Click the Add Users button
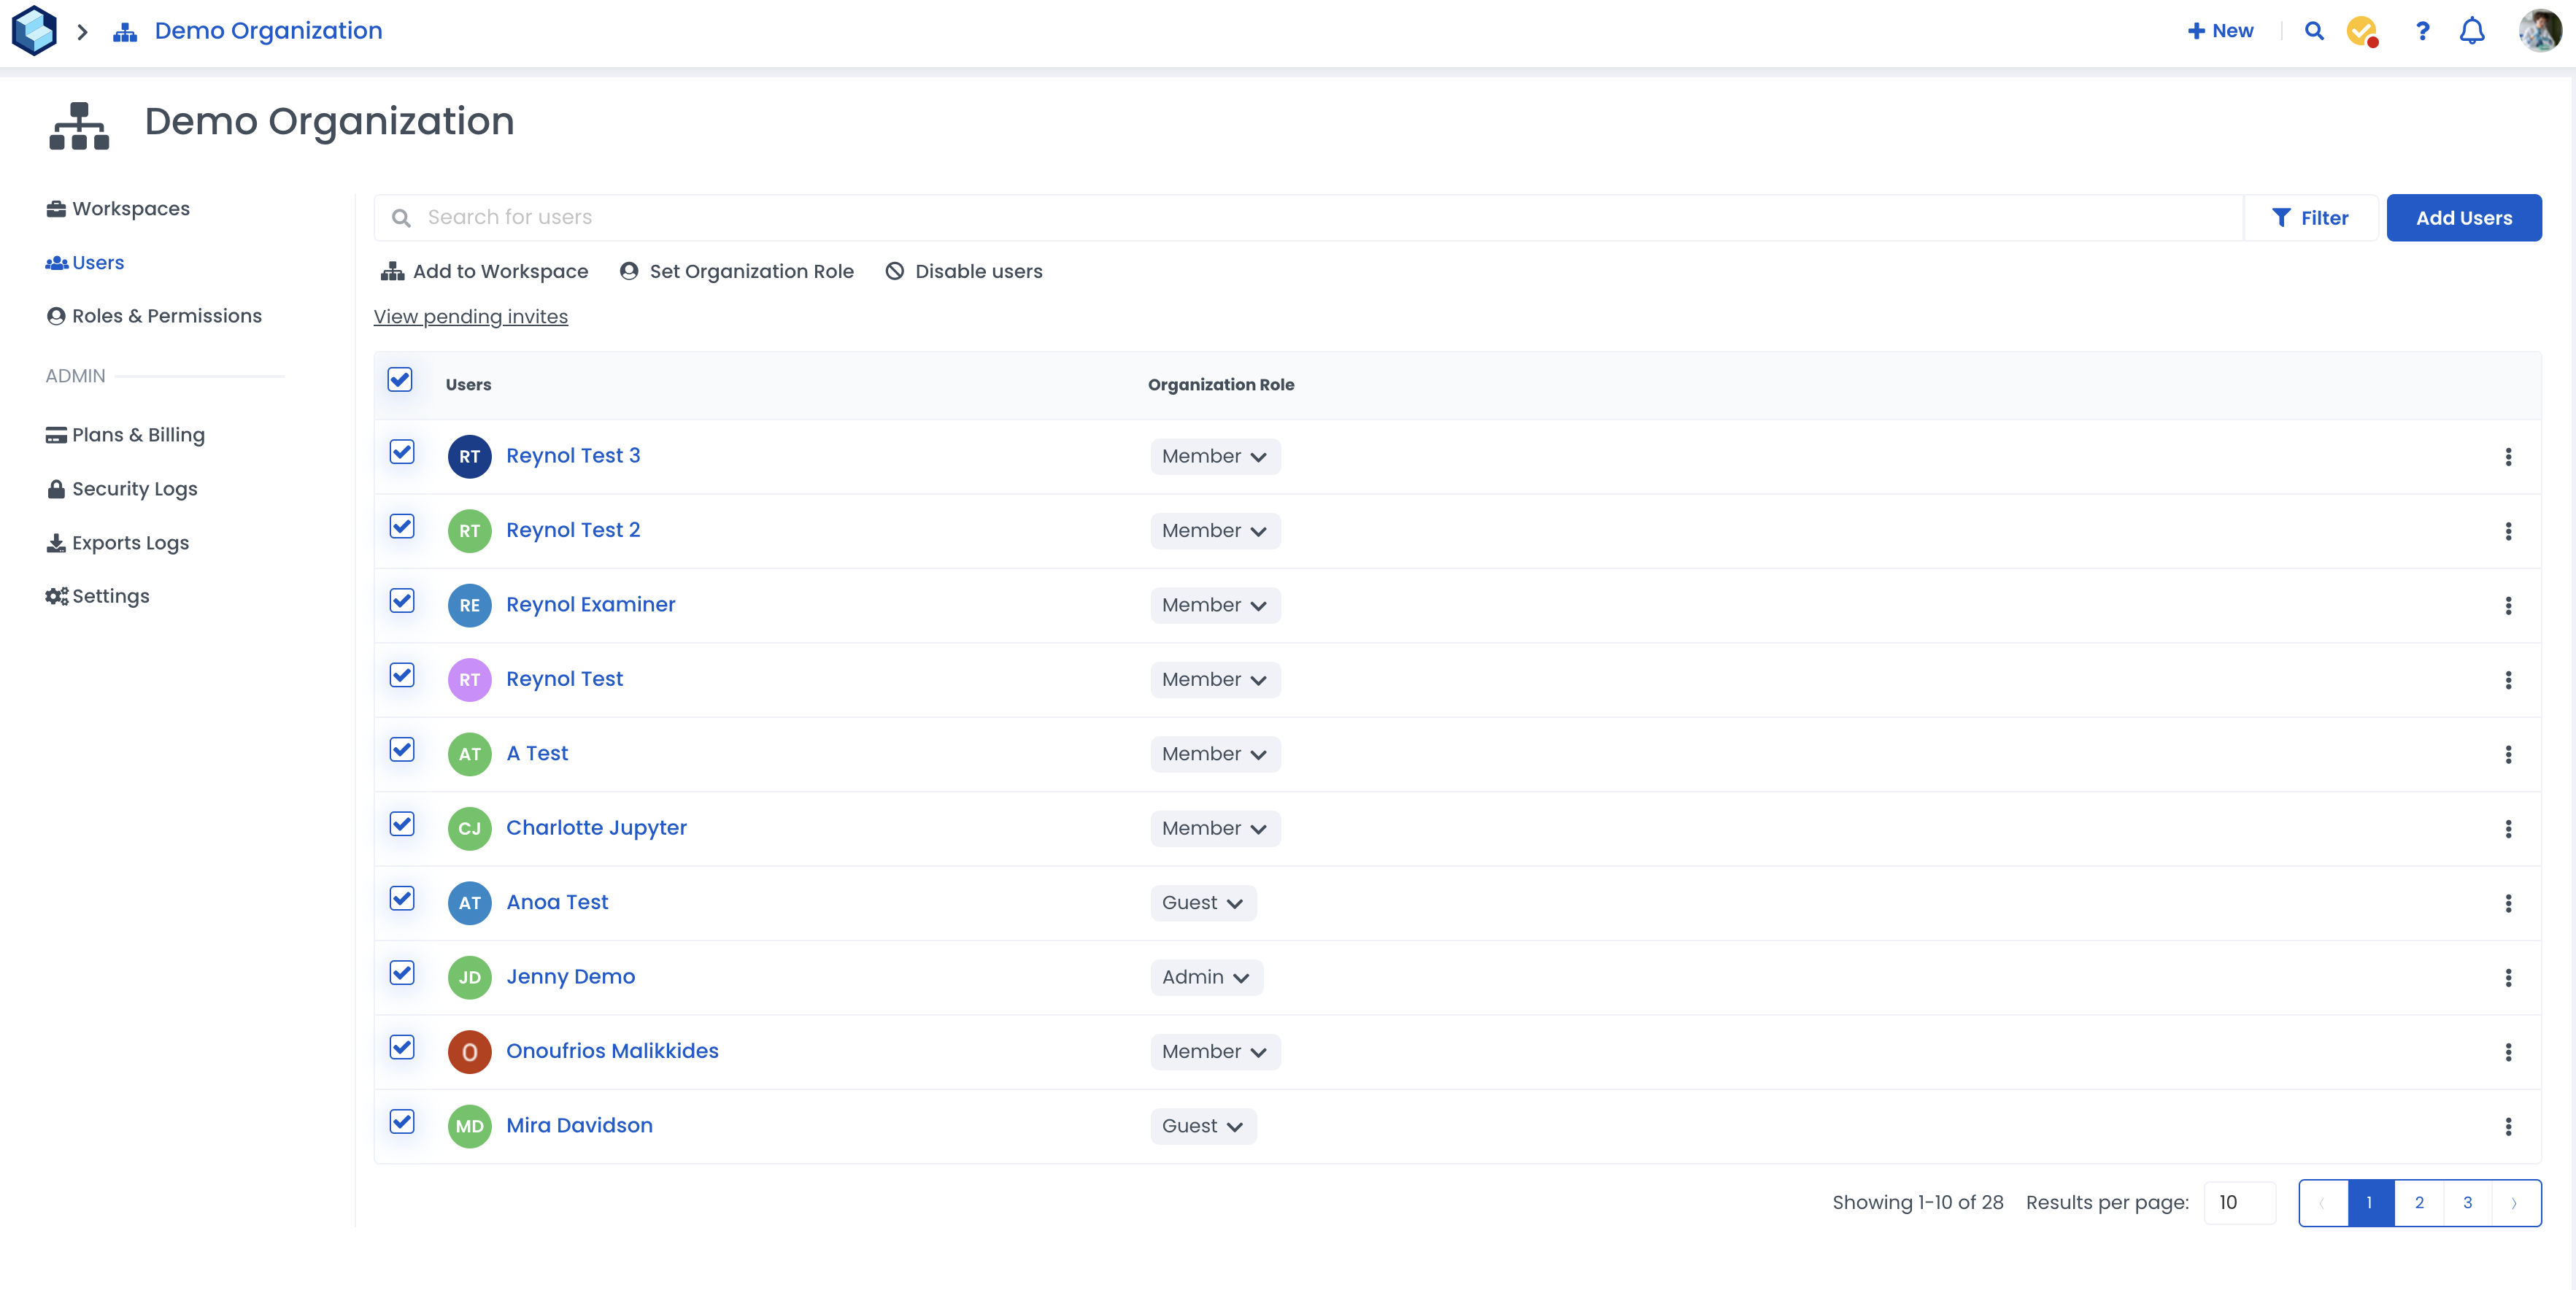2576x1290 pixels. (x=2463, y=217)
